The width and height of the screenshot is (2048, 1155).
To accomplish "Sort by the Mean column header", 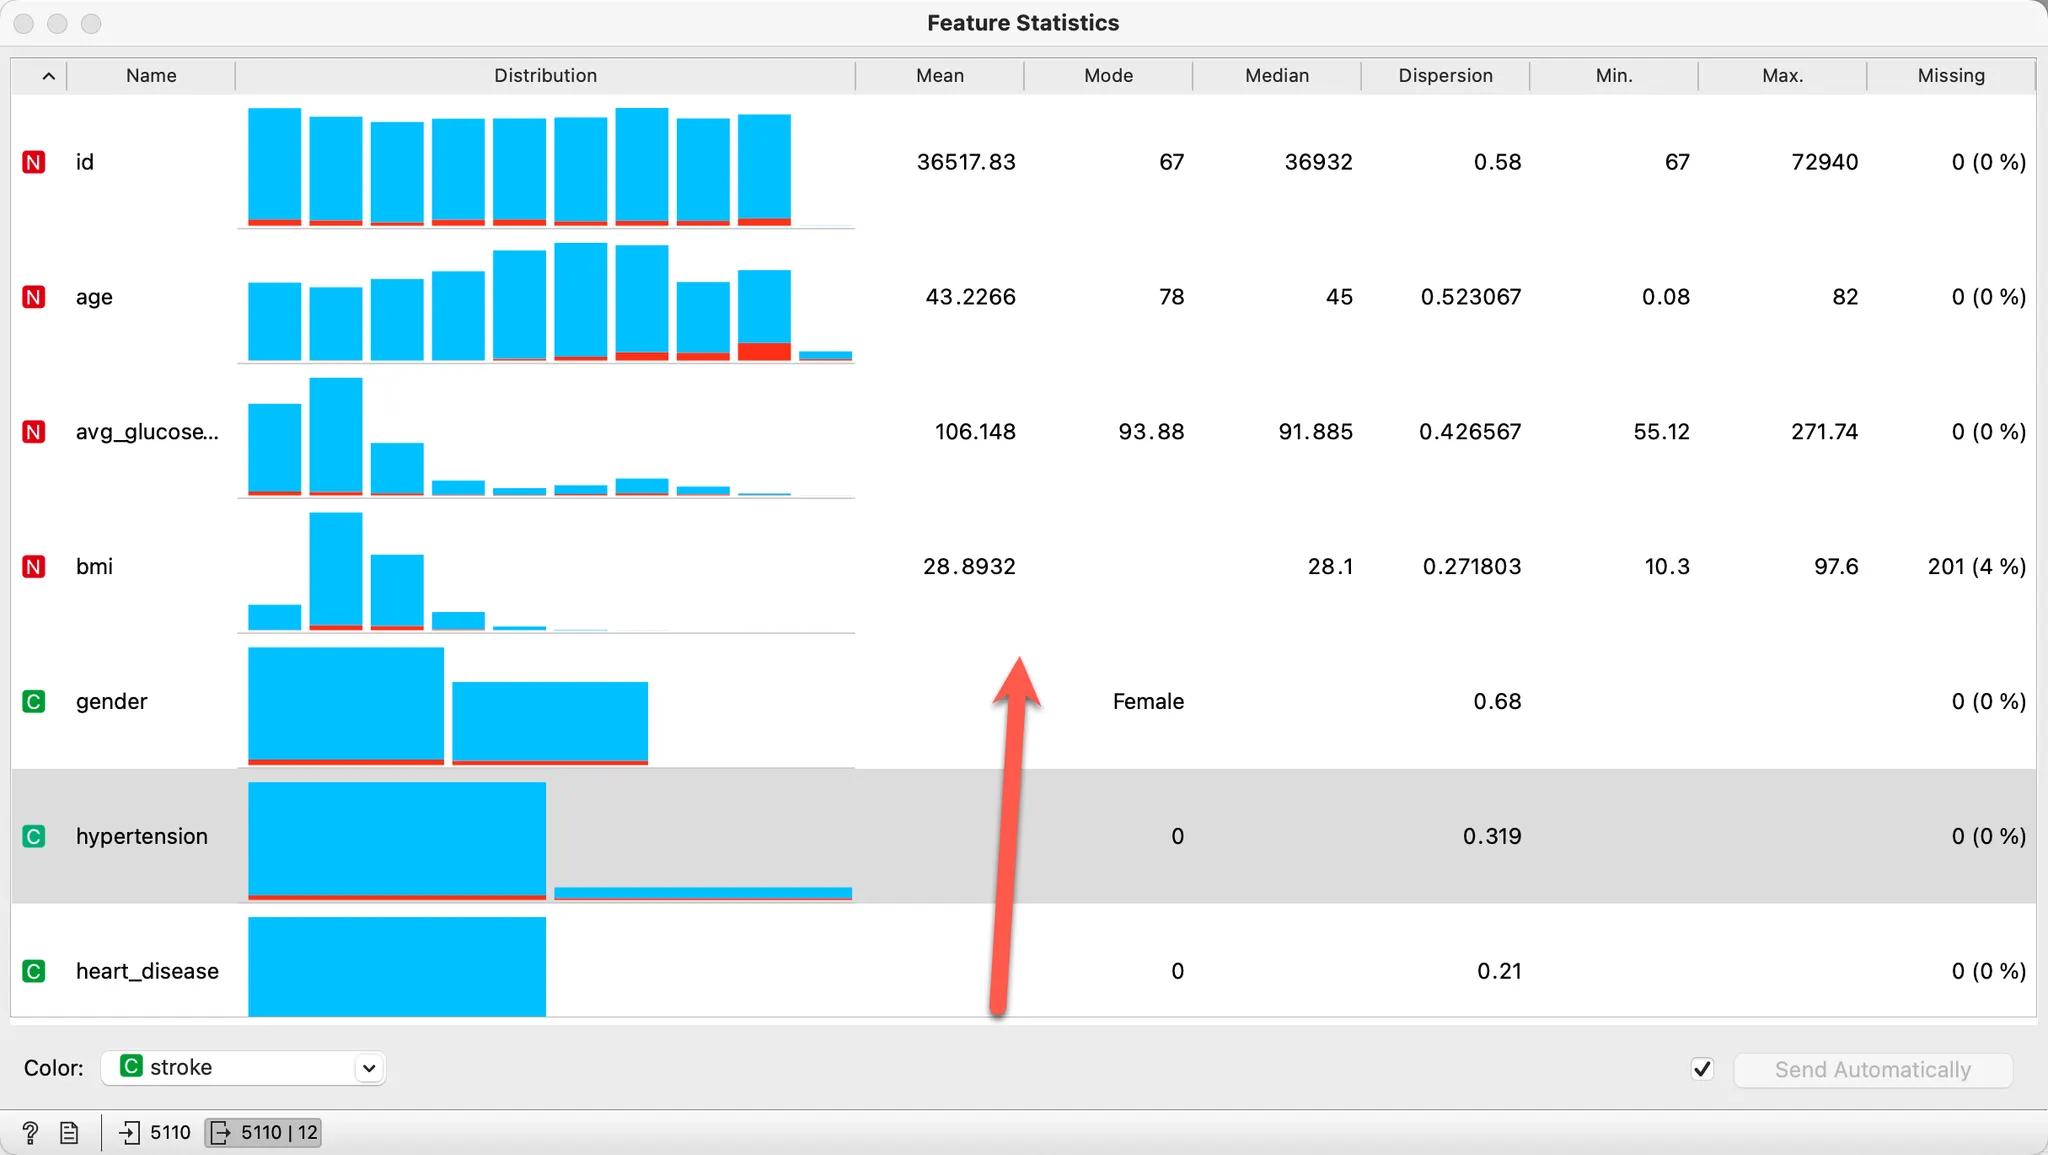I will pos(939,76).
